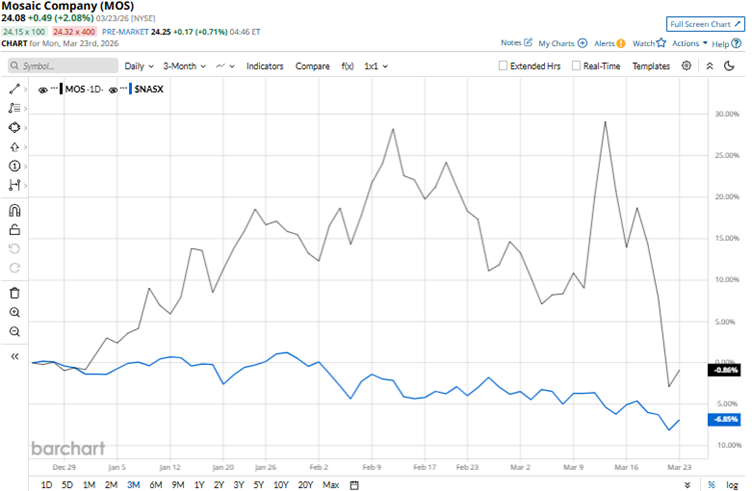The width and height of the screenshot is (752, 491).
Task: Undo the last chart action
Action: tap(14, 249)
